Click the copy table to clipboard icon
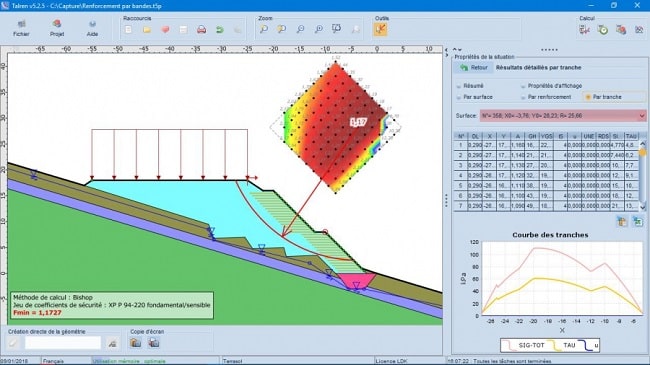 (621, 221)
